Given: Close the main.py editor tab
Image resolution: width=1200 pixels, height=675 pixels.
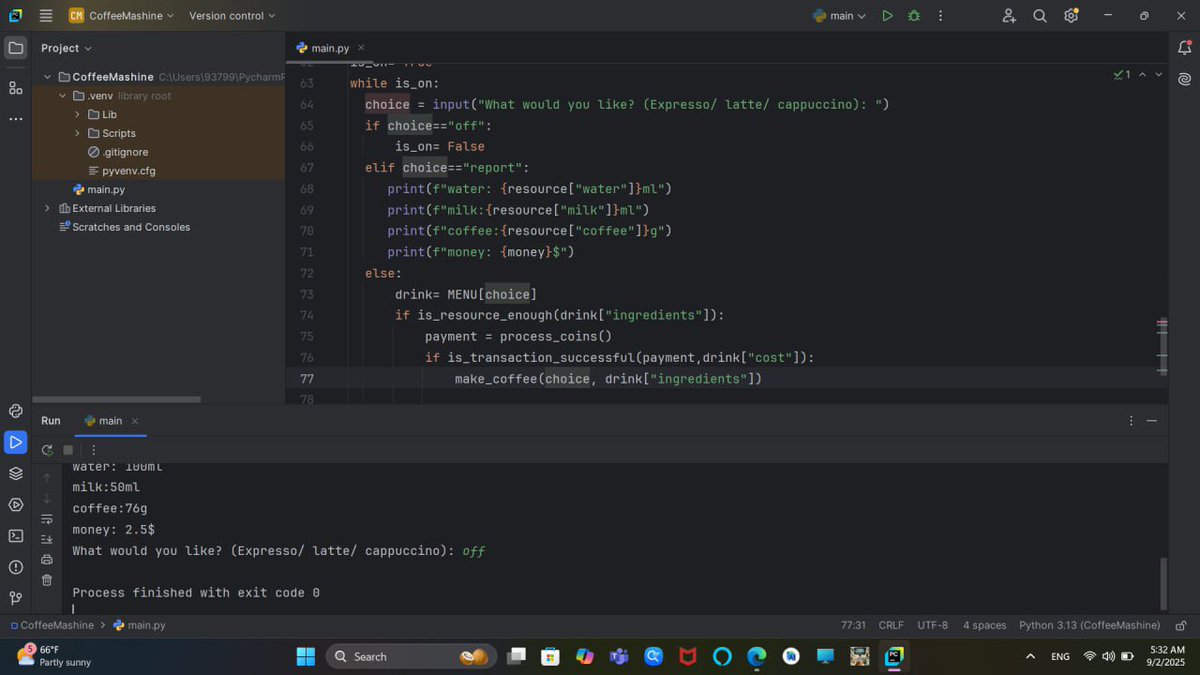Looking at the screenshot, I should 361,48.
